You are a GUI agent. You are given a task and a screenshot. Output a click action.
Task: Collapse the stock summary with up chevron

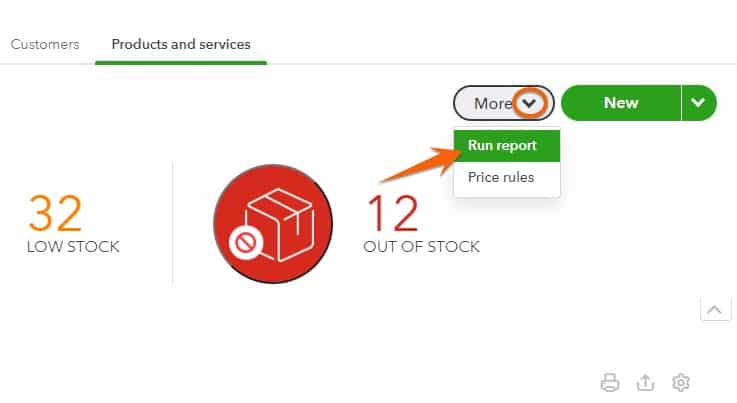(715, 309)
